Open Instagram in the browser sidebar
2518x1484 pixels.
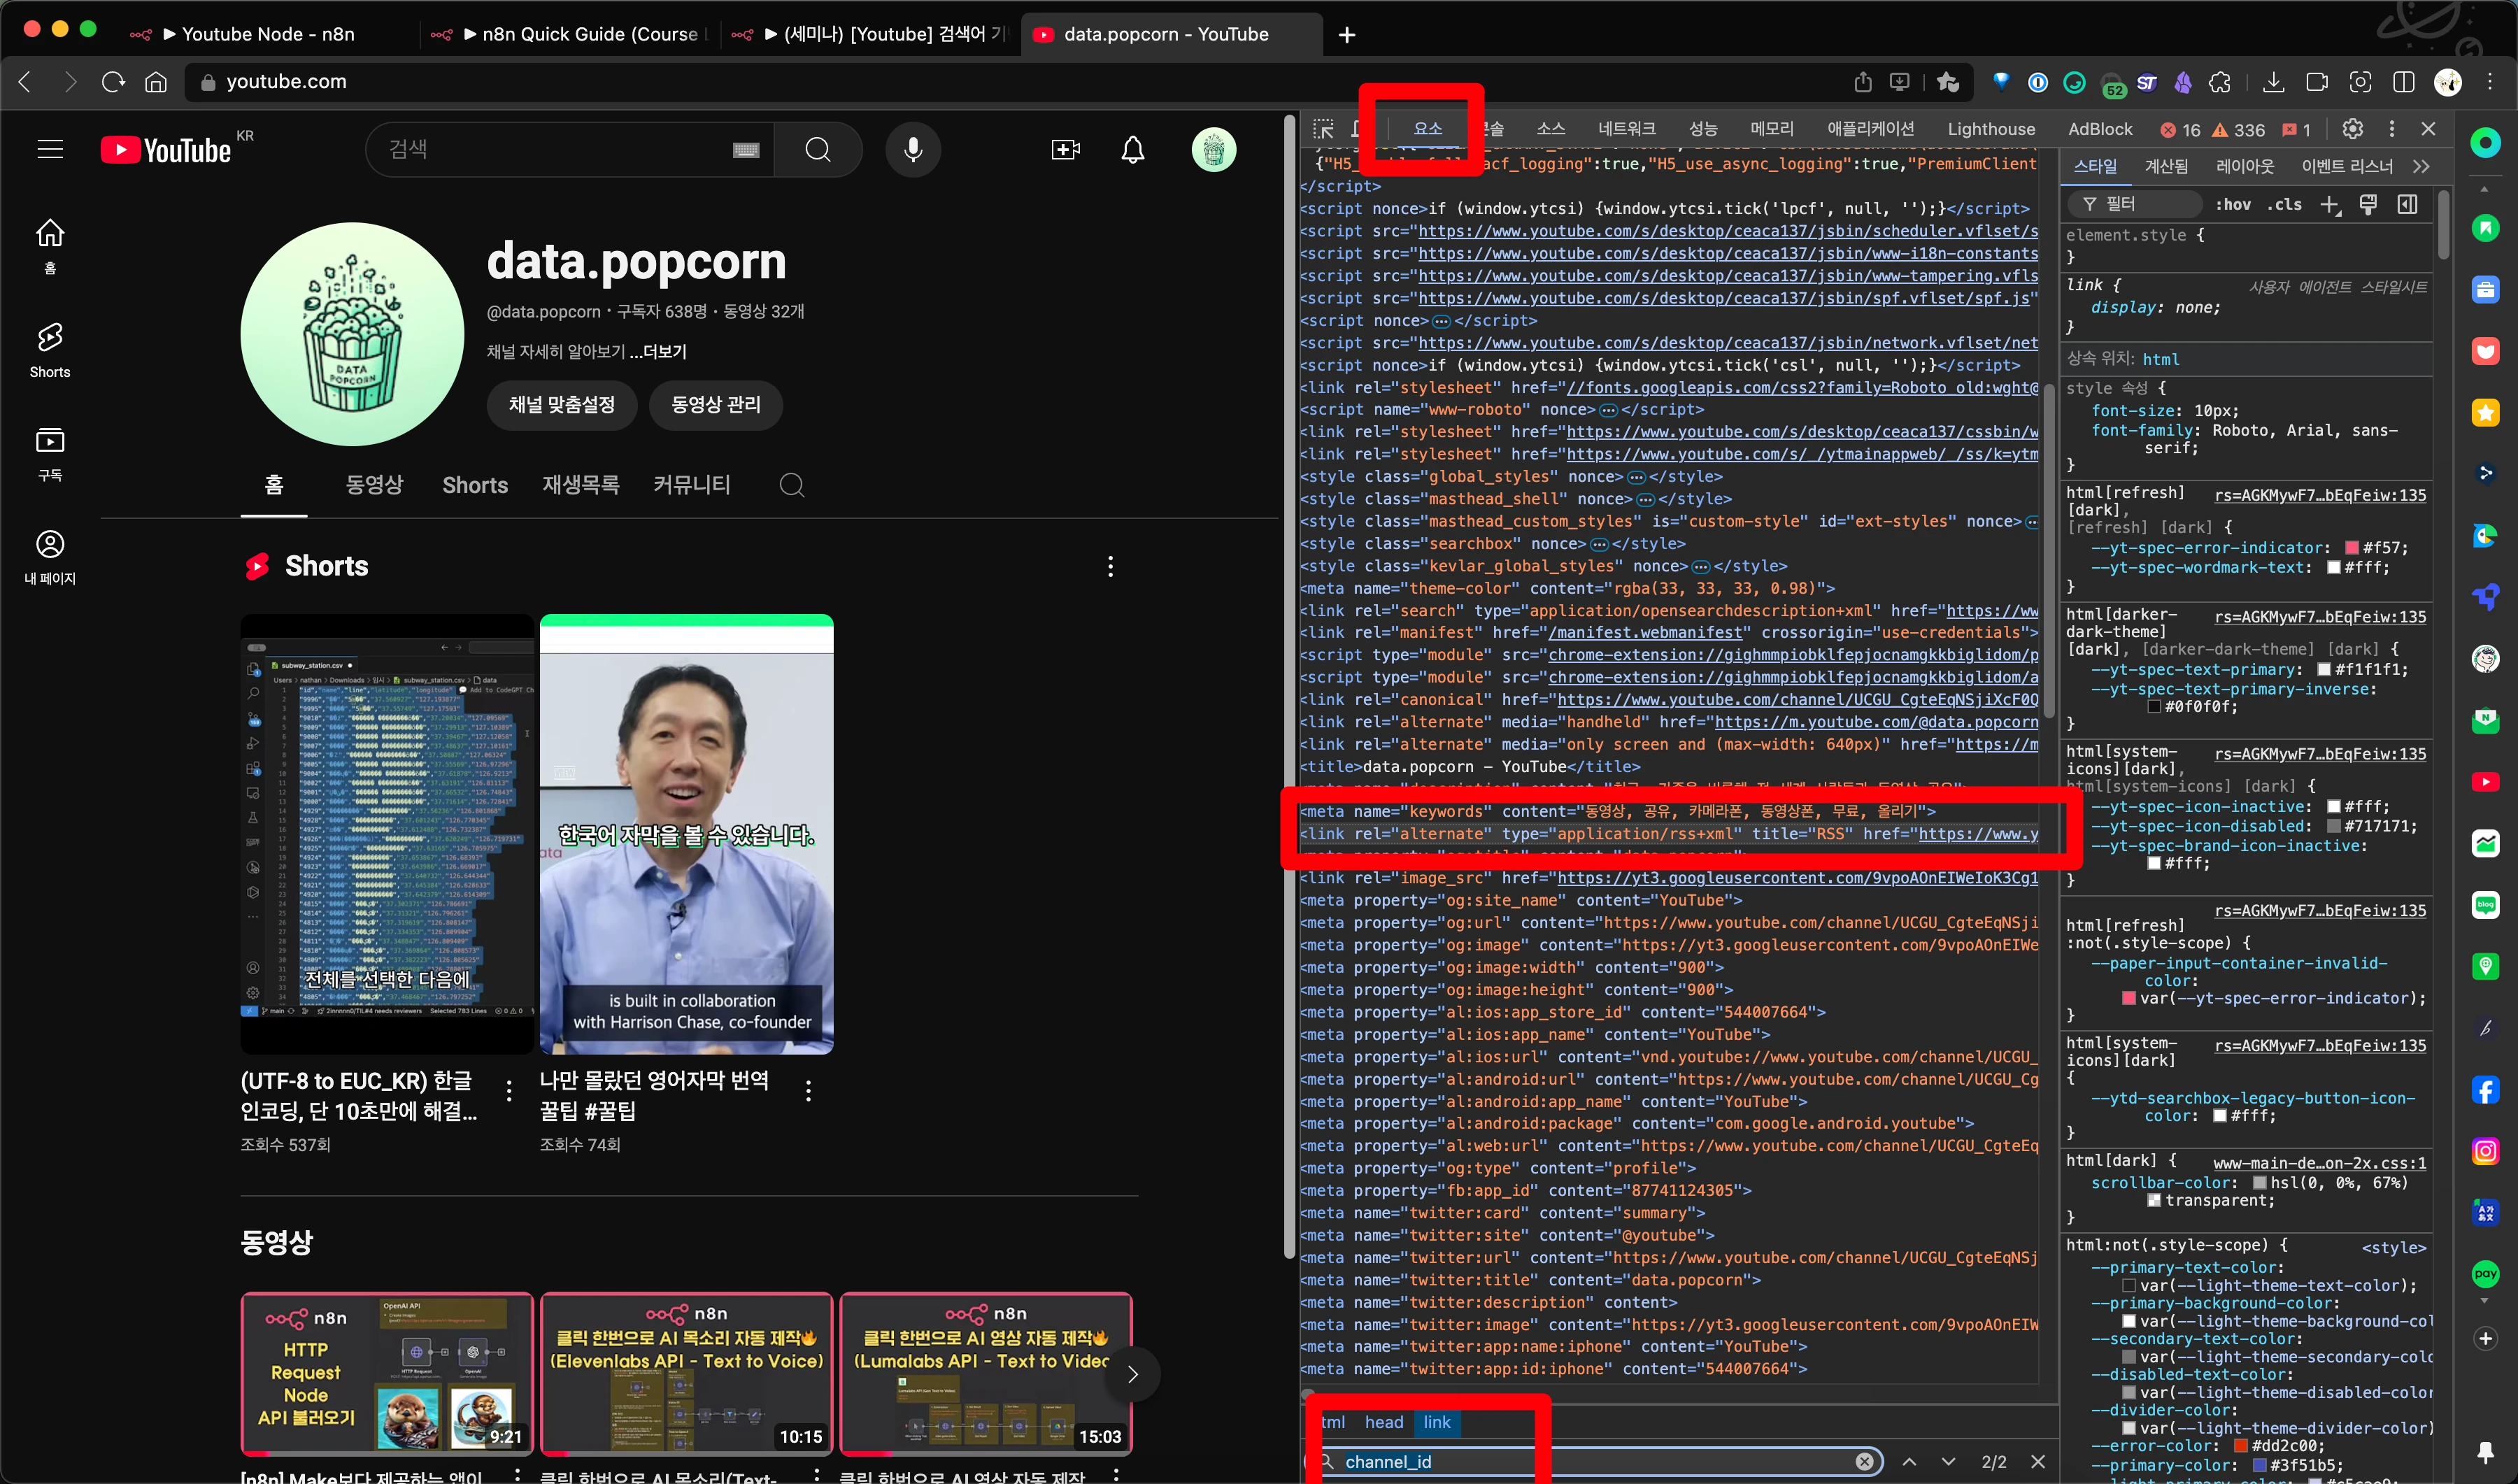[2485, 1151]
